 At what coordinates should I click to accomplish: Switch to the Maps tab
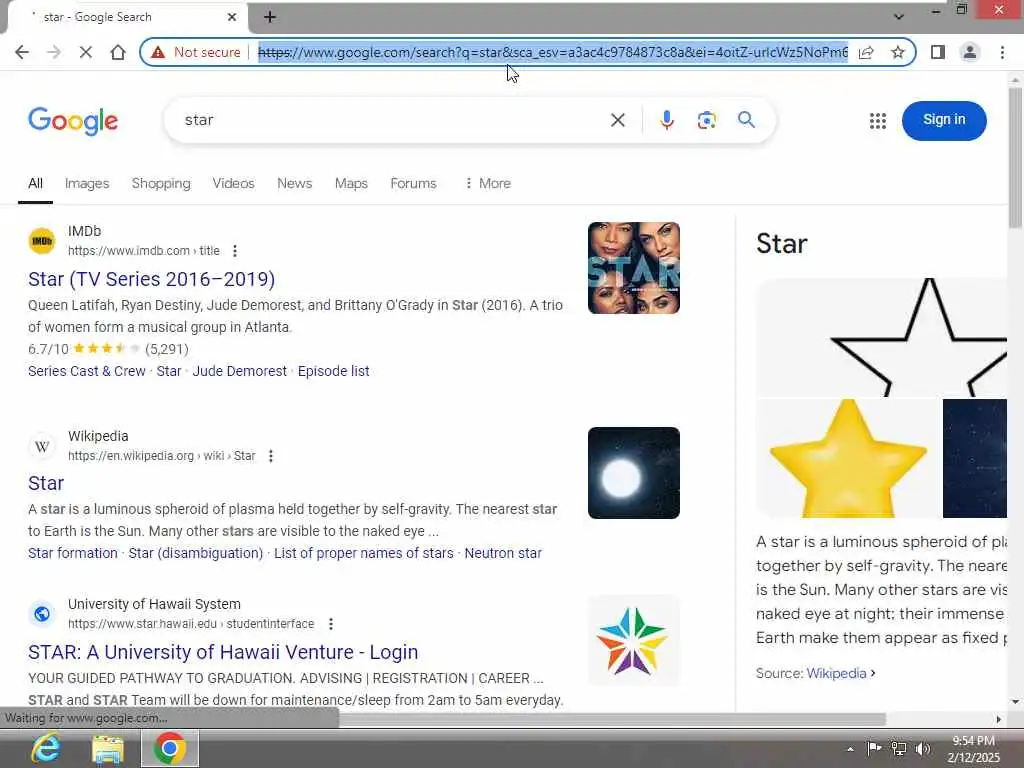(351, 184)
